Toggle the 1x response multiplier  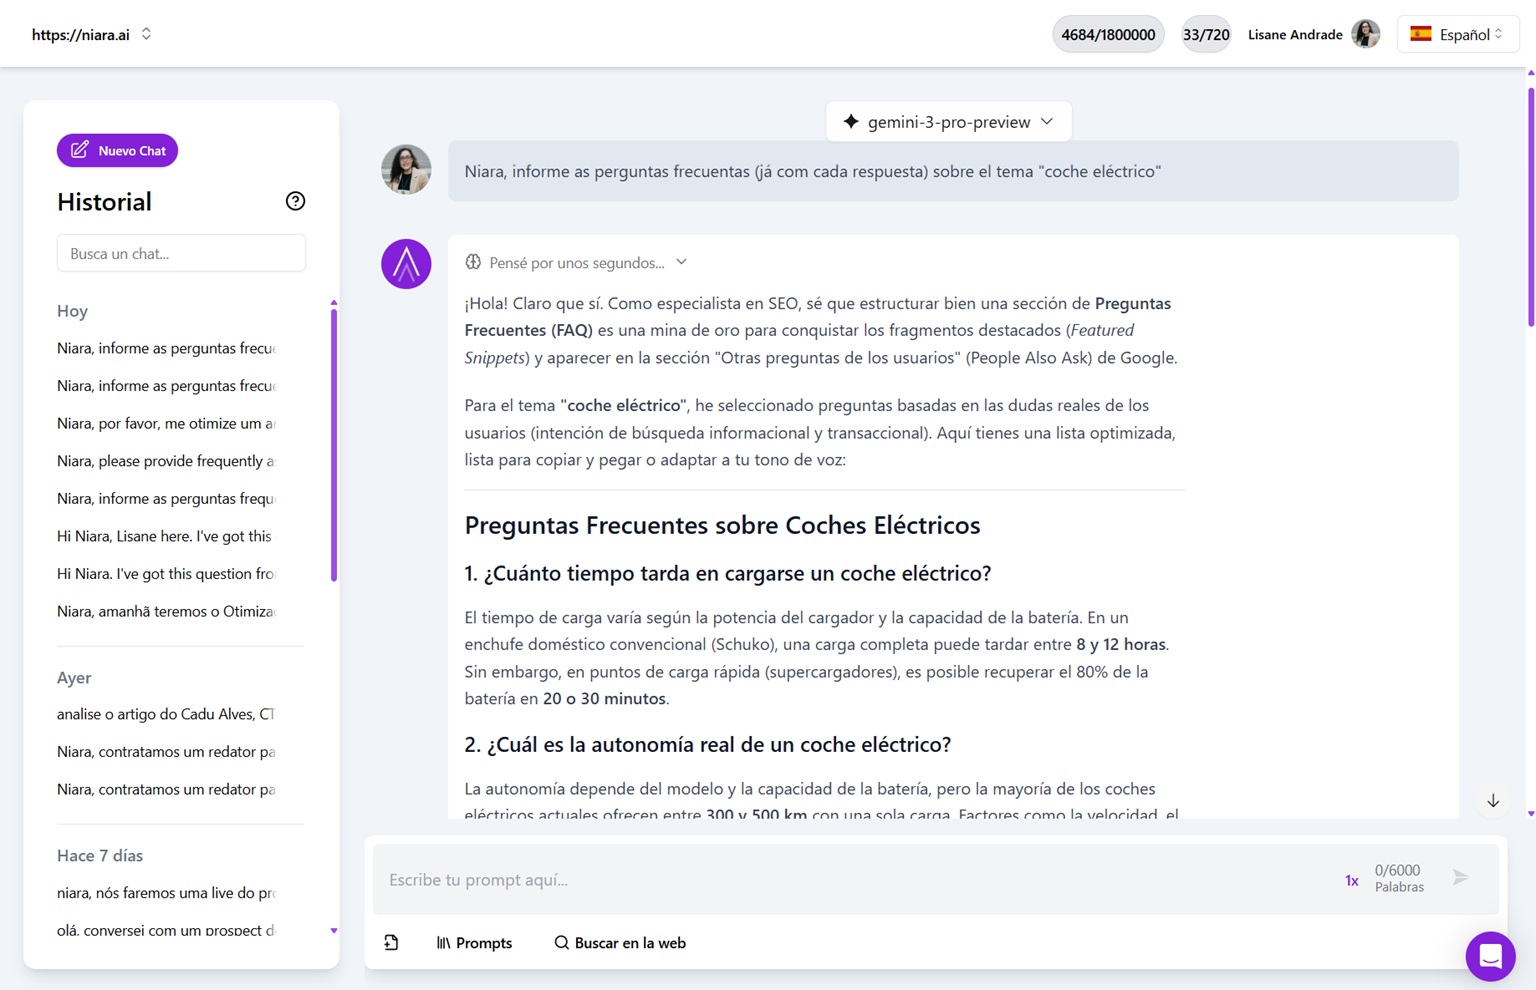[x=1351, y=880]
